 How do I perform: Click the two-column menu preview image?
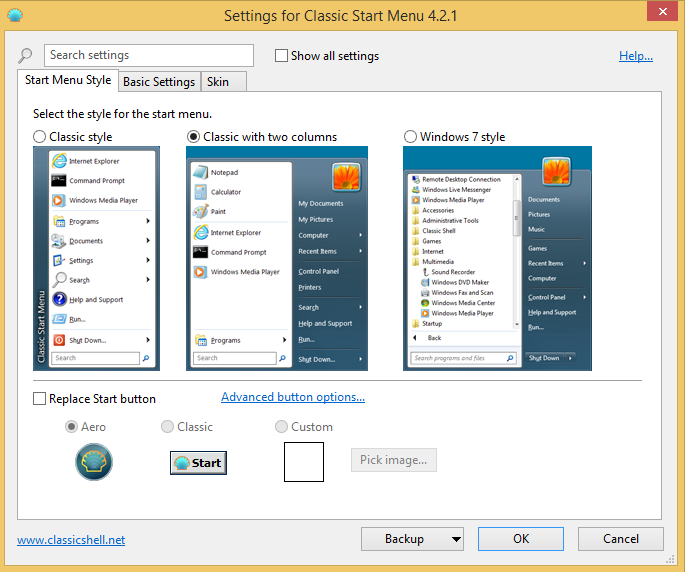pyautogui.click(x=277, y=259)
